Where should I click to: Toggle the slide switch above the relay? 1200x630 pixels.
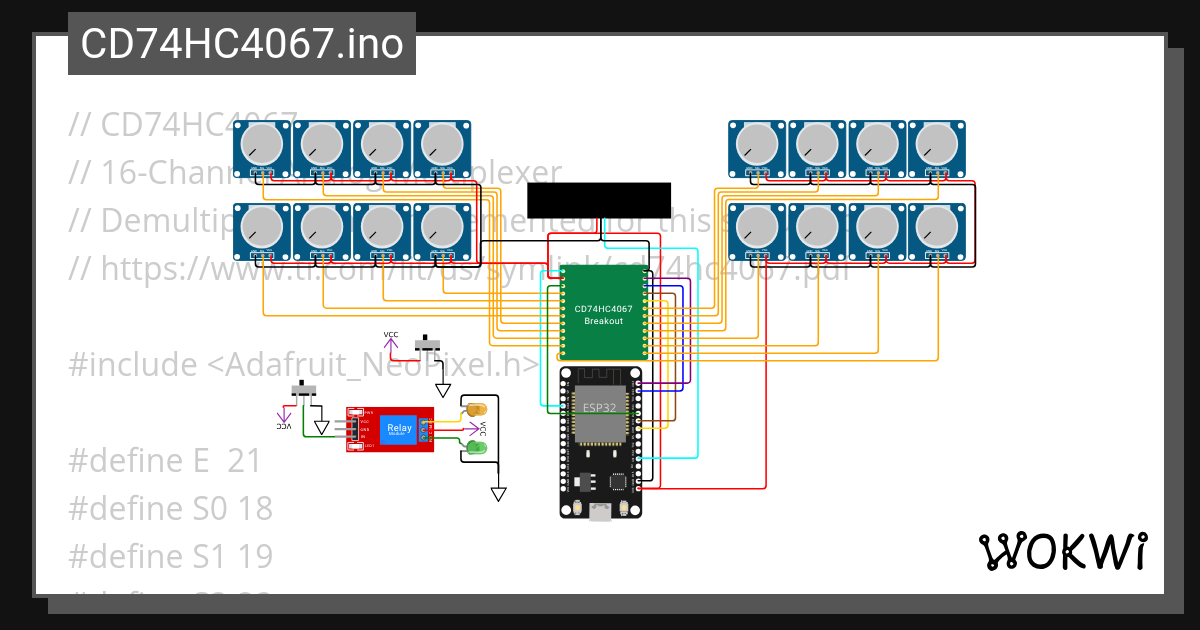click(427, 344)
